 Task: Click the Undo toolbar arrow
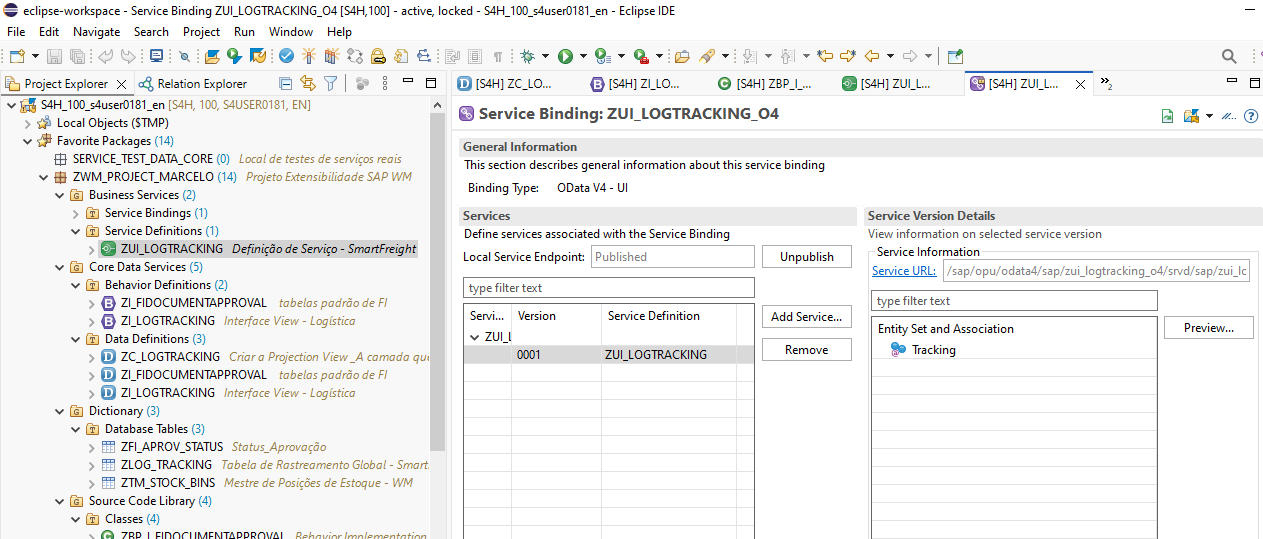(x=106, y=57)
